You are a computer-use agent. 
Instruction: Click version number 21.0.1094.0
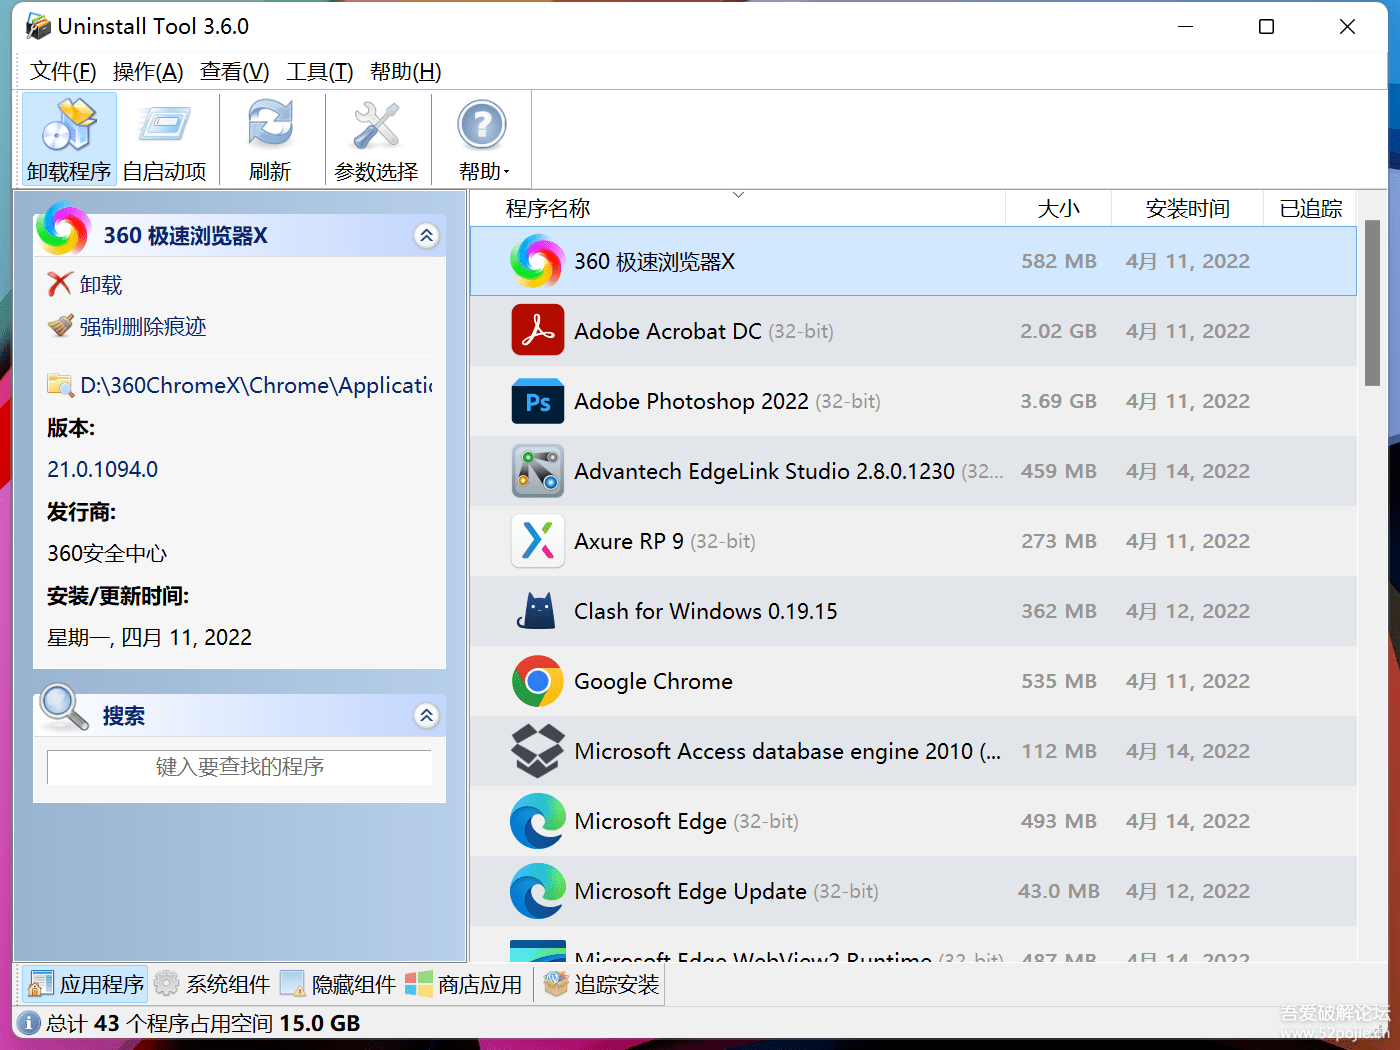103,469
